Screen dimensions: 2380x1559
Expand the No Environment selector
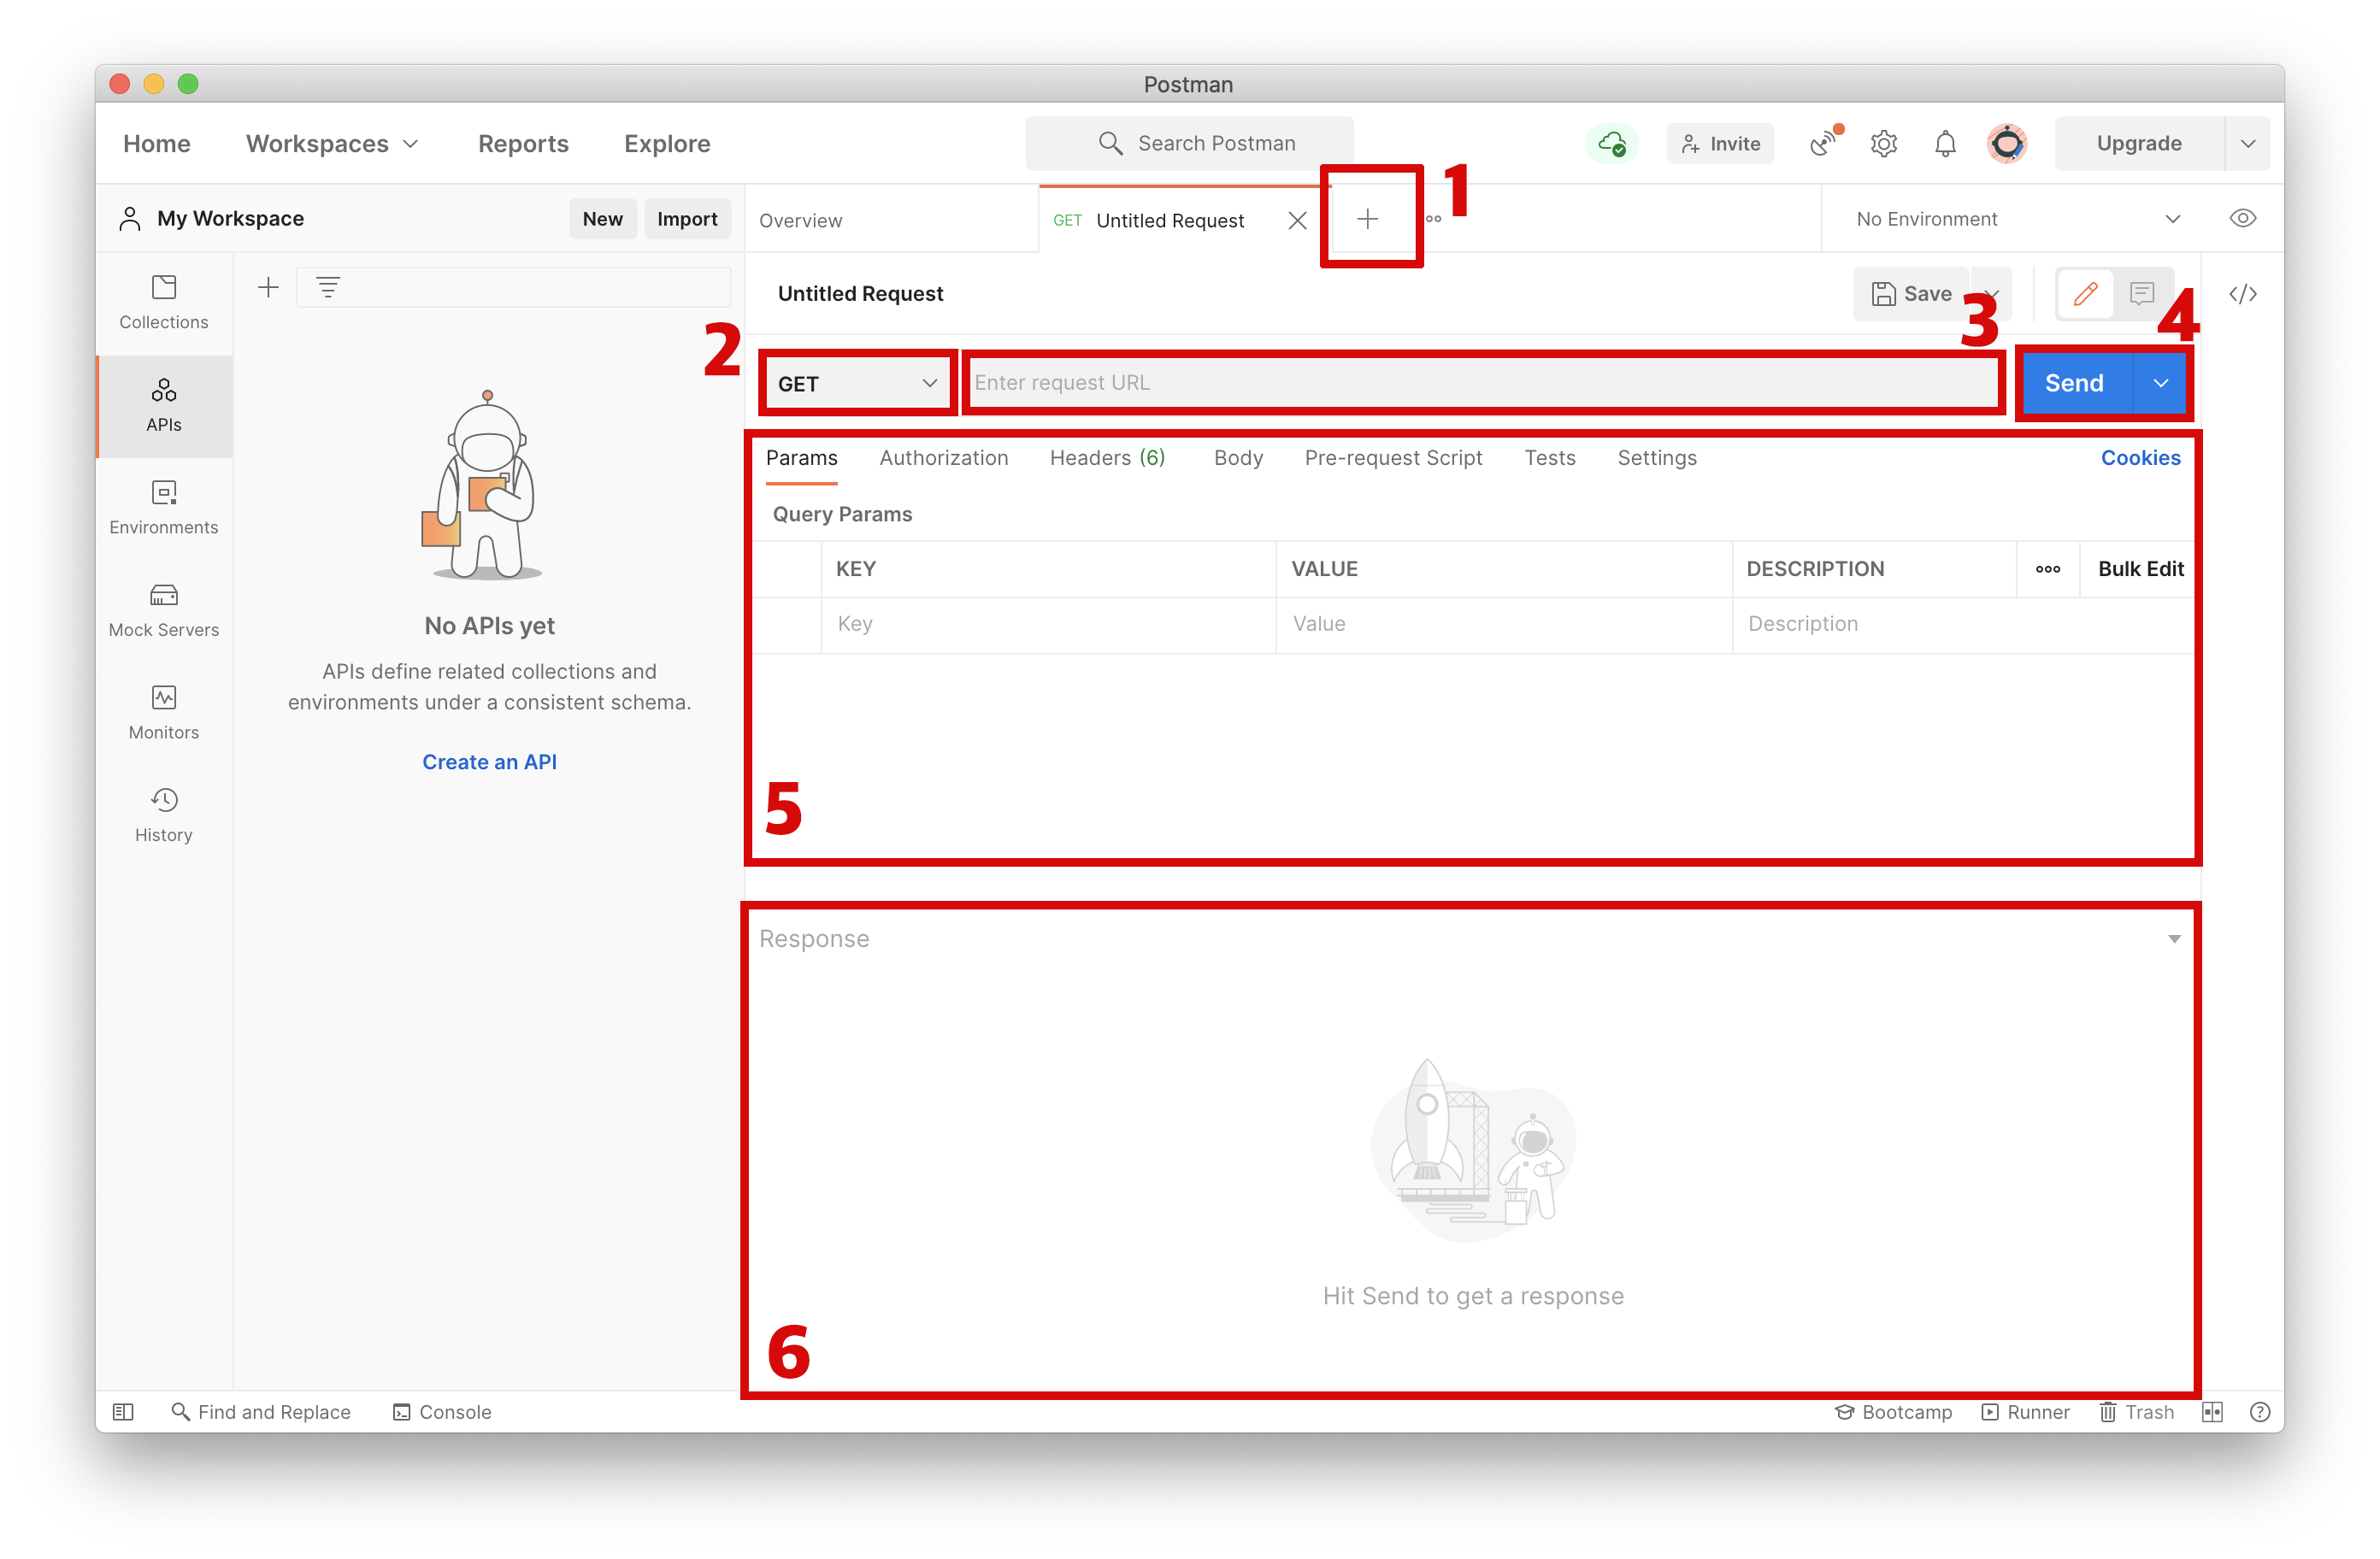coord(2015,219)
